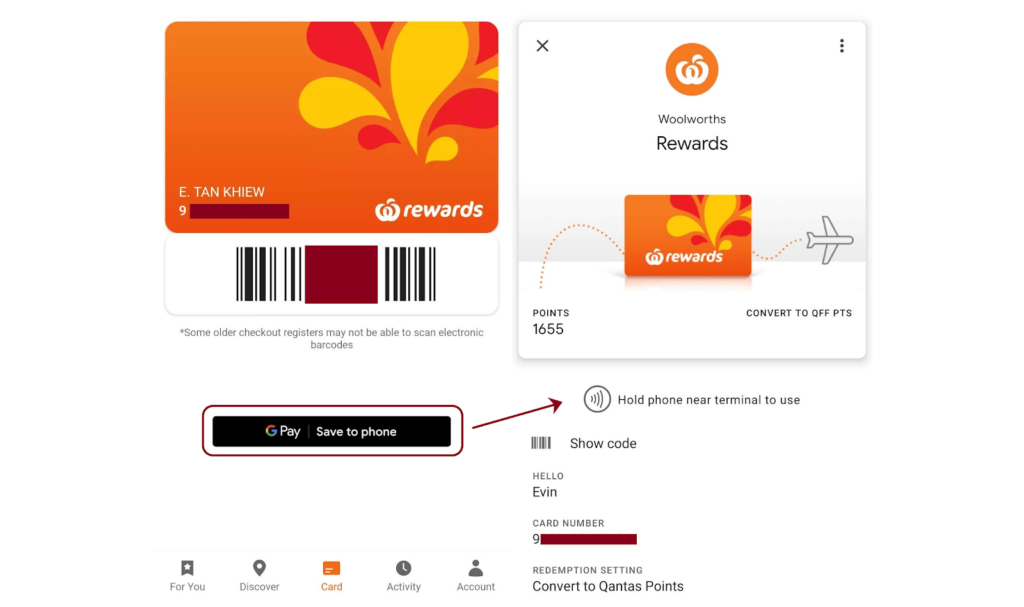Open the For You bookmark tab
The height and width of the screenshot is (607, 1024).
pyautogui.click(x=187, y=576)
